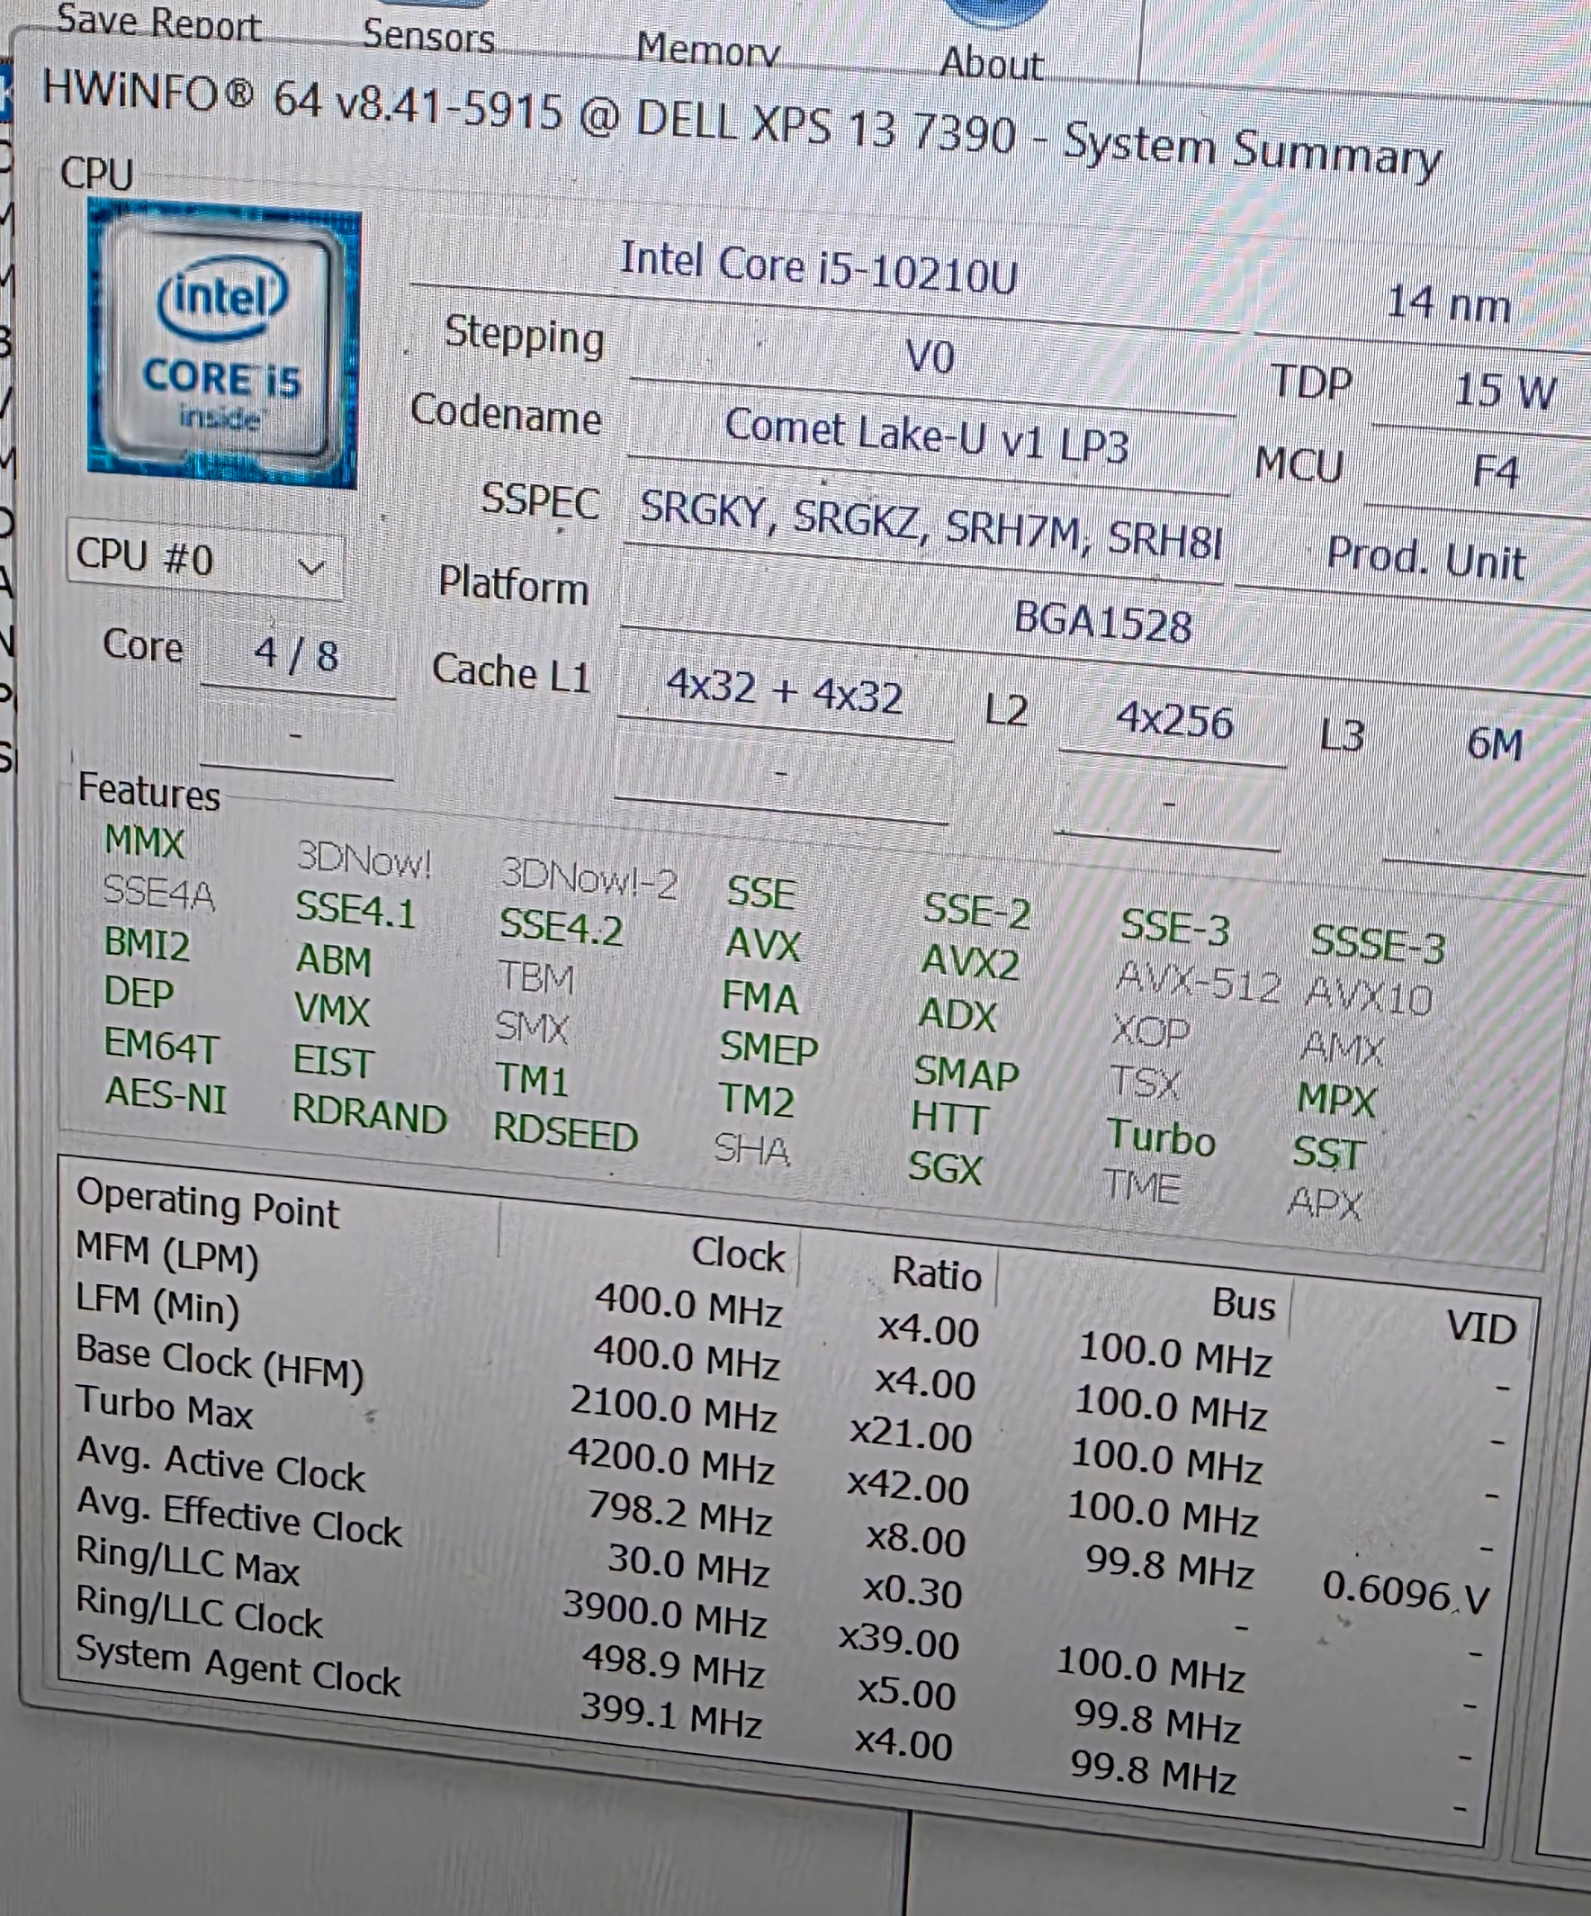Click the ABM feature label
1591x1916 pixels.
[x=334, y=960]
